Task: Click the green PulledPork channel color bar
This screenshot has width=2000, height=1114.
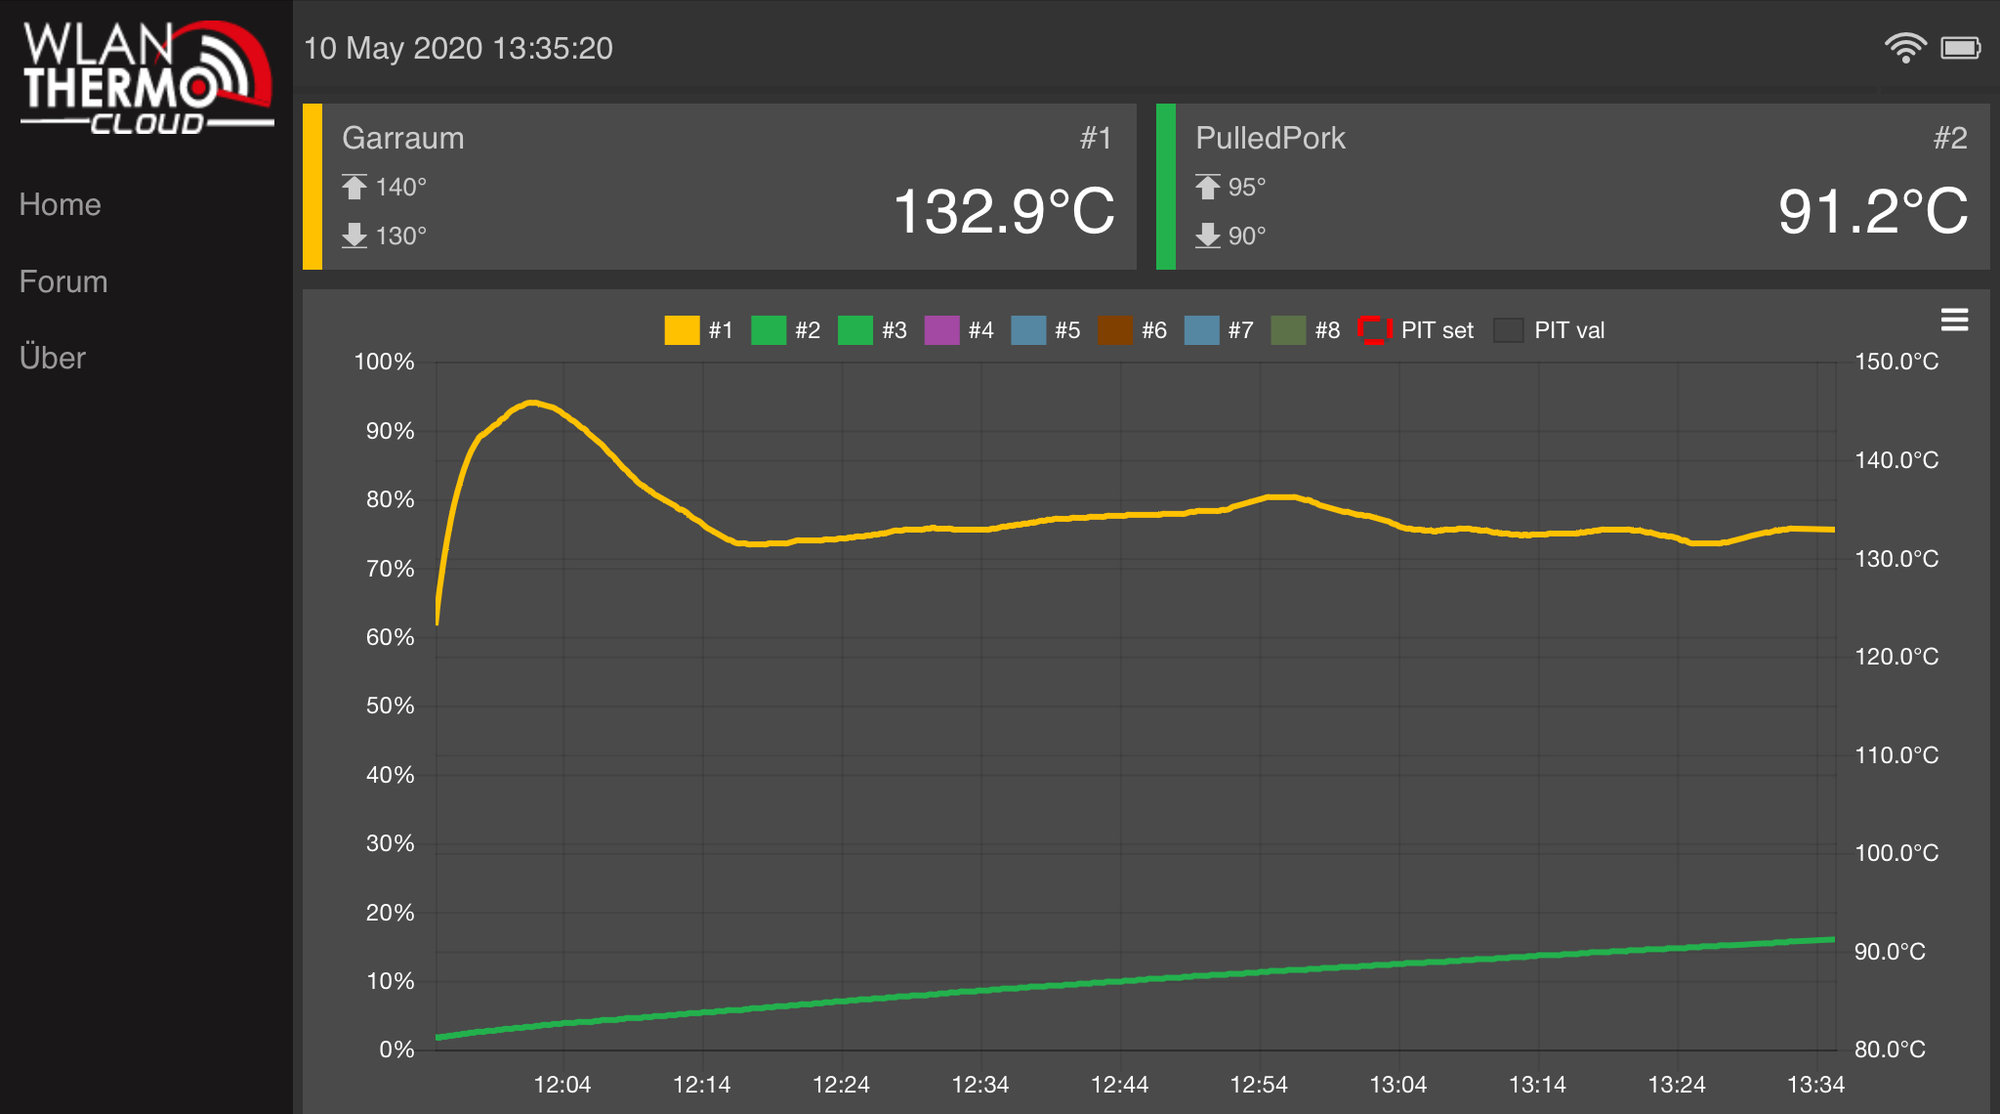Action: click(x=1166, y=187)
